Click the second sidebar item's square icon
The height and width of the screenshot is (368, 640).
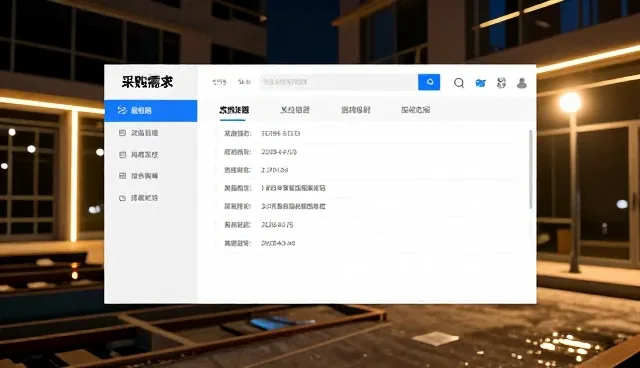click(x=122, y=133)
